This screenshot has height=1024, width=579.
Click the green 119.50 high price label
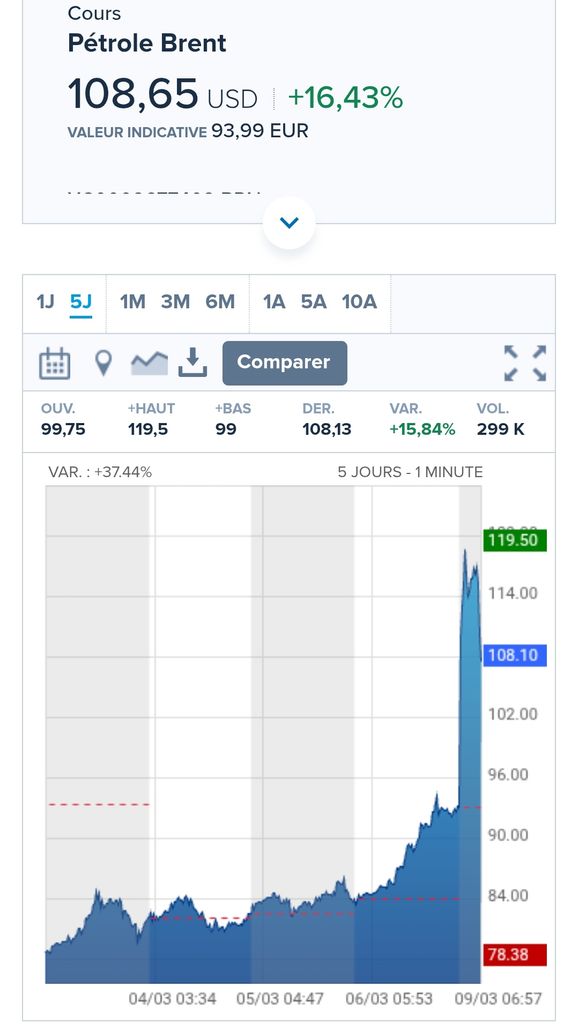click(514, 540)
